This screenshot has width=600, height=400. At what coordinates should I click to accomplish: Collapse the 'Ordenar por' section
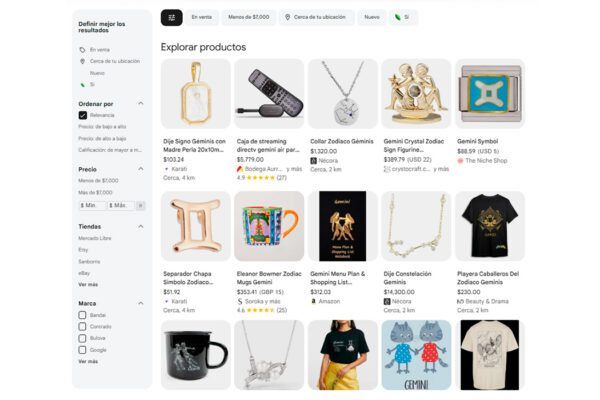coord(141,103)
